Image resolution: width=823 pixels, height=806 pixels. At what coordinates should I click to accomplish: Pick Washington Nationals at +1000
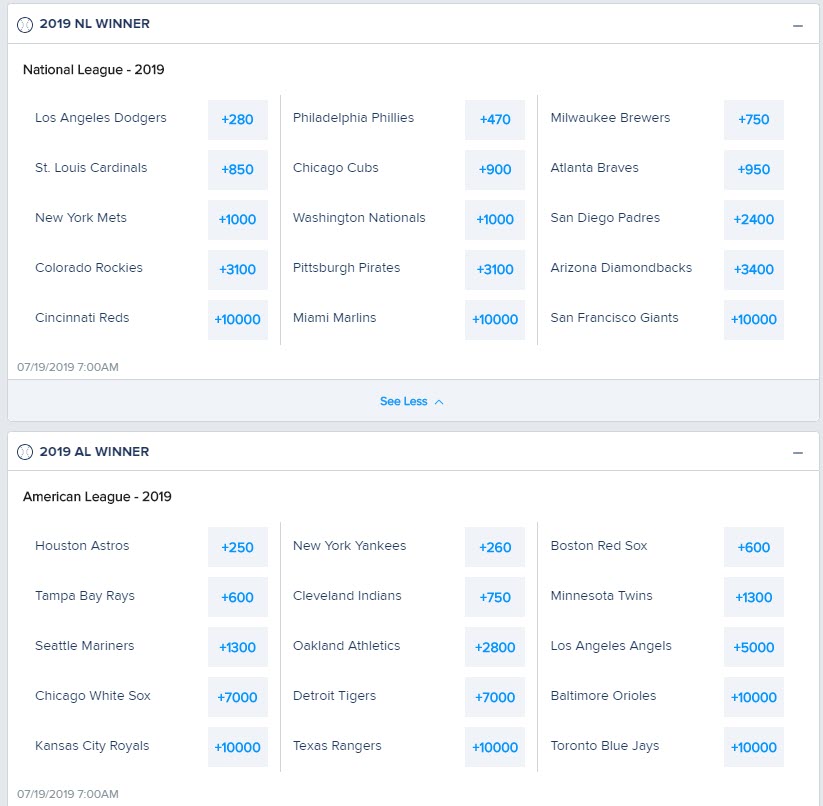tap(495, 219)
